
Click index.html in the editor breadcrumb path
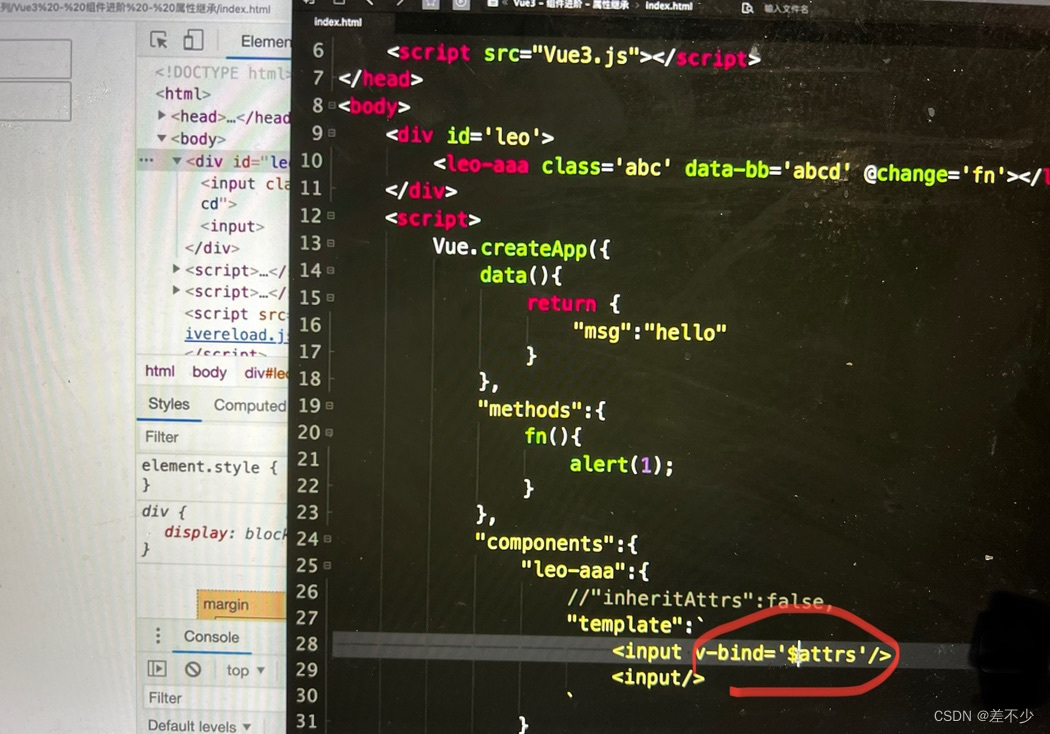pos(668,5)
